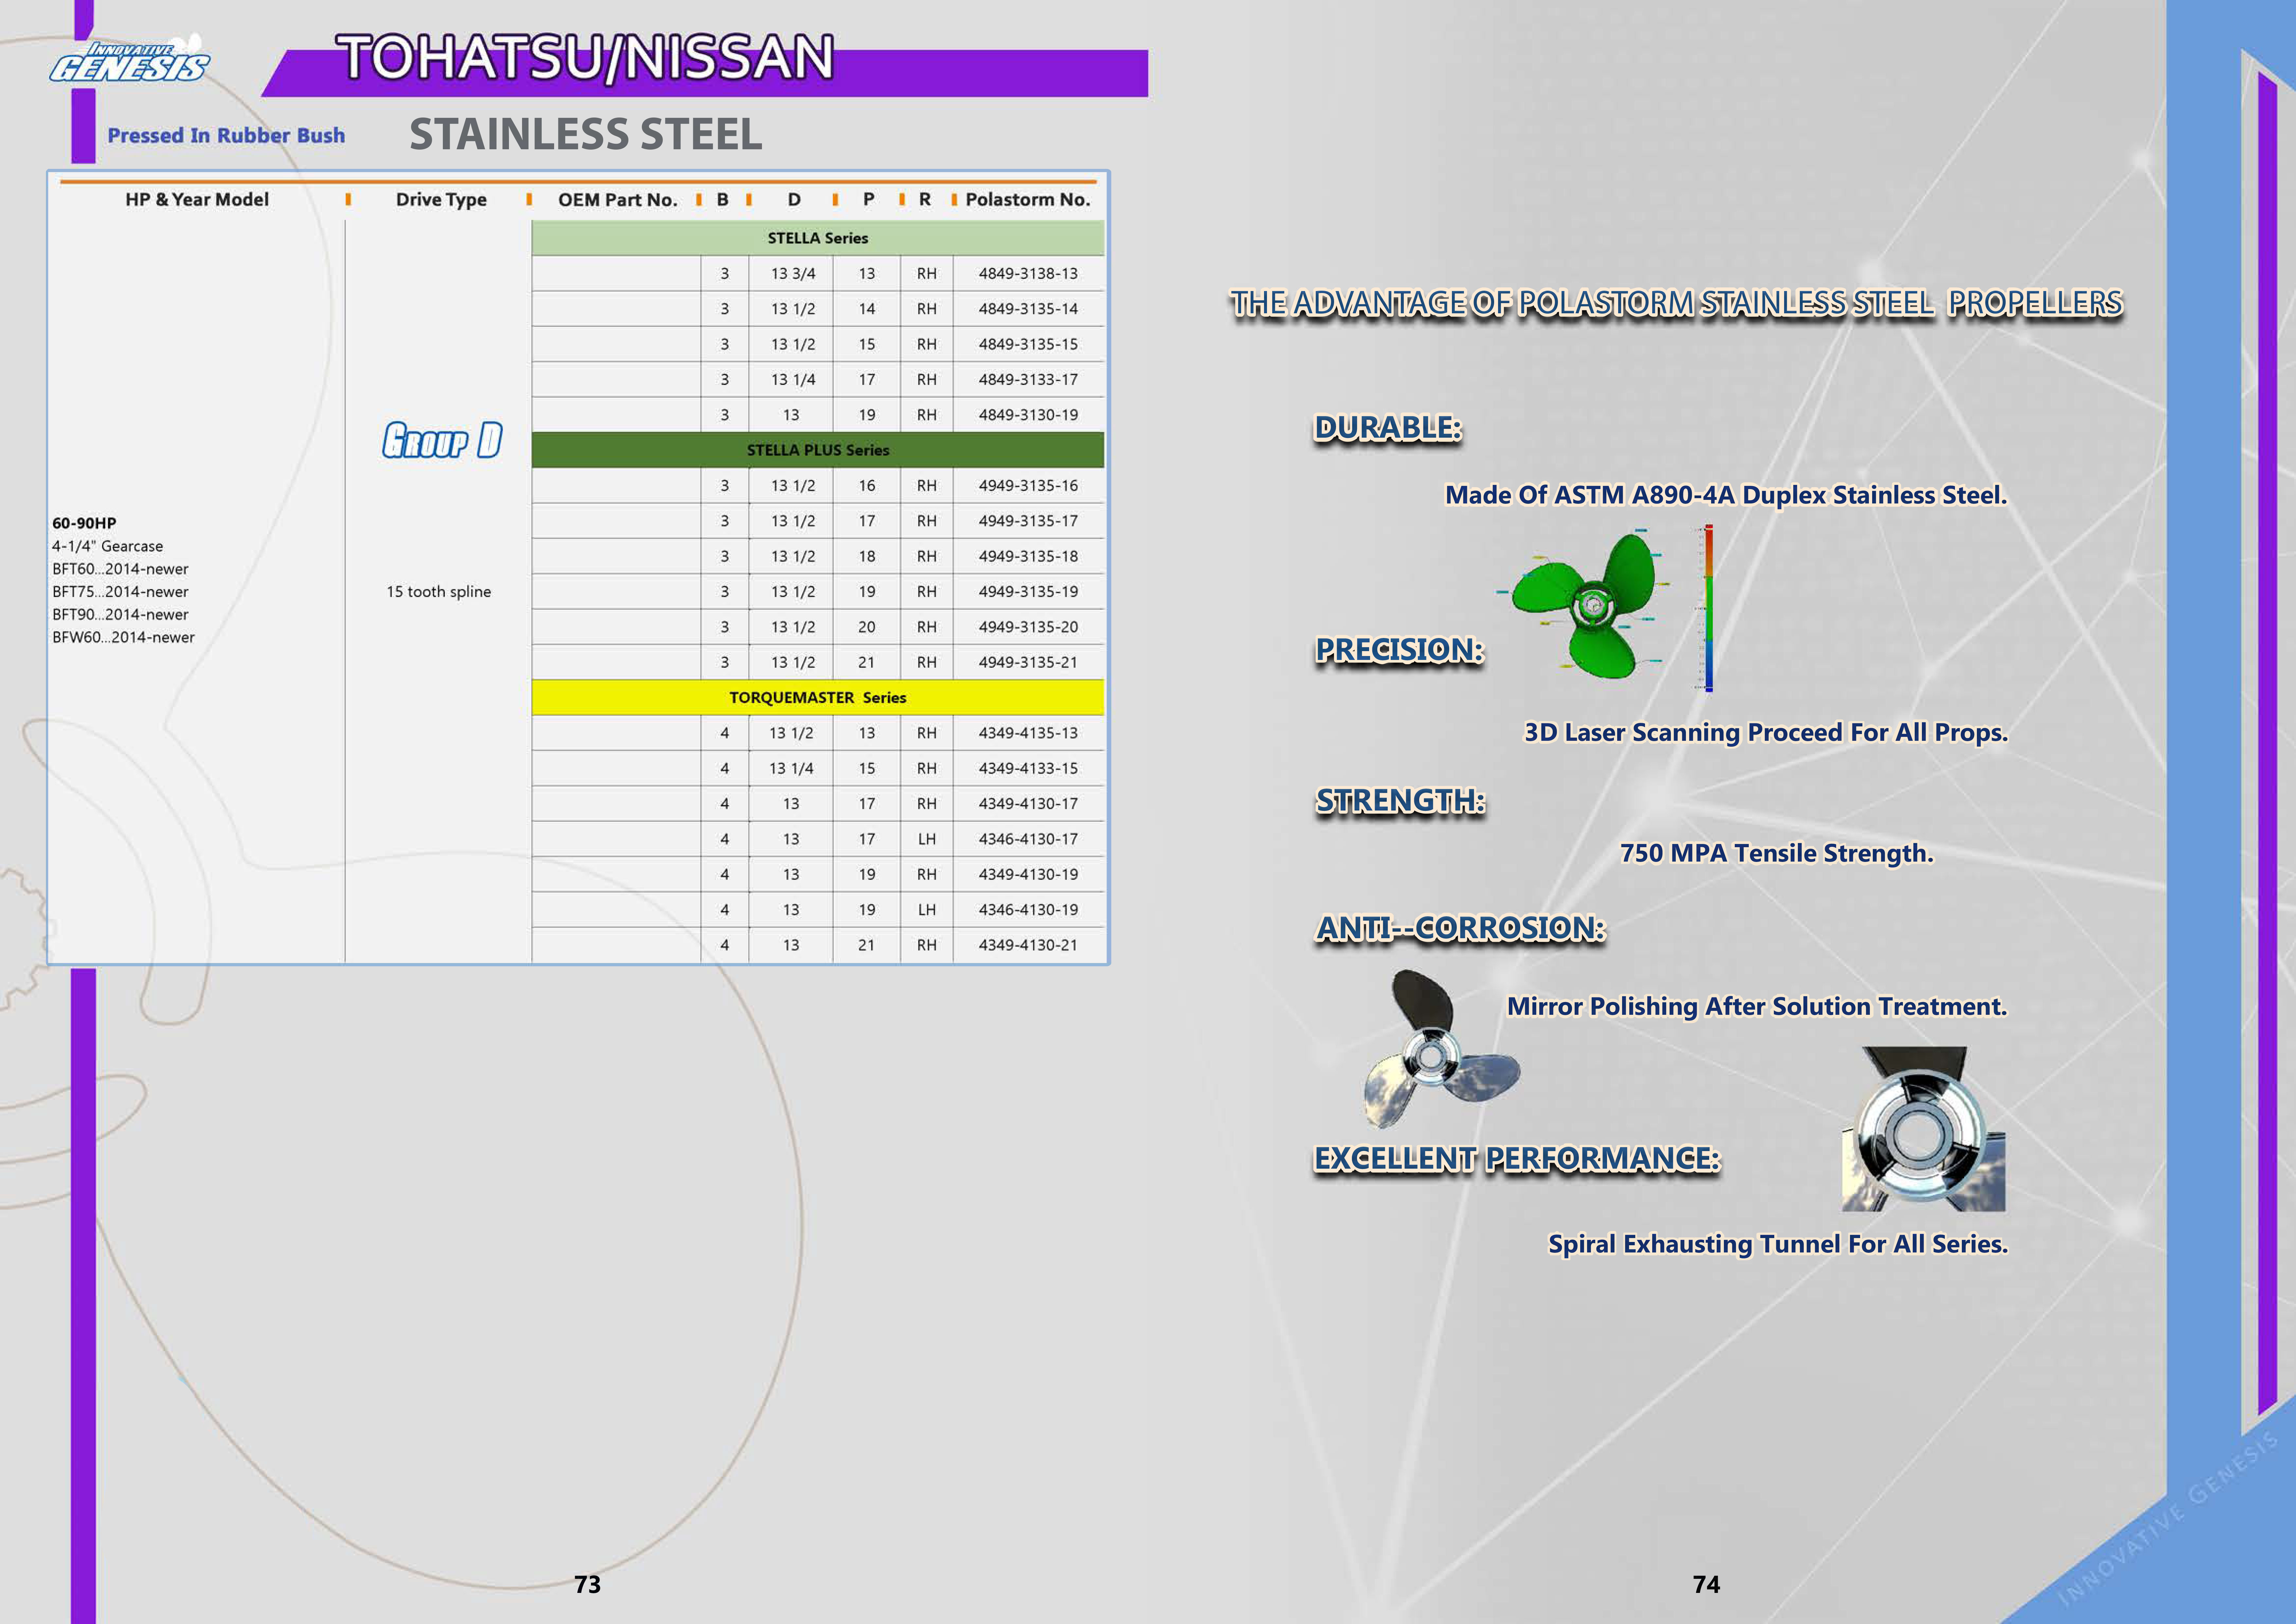Select part number 4346-4130-17
The image size is (2296, 1624).
pos(1028,839)
